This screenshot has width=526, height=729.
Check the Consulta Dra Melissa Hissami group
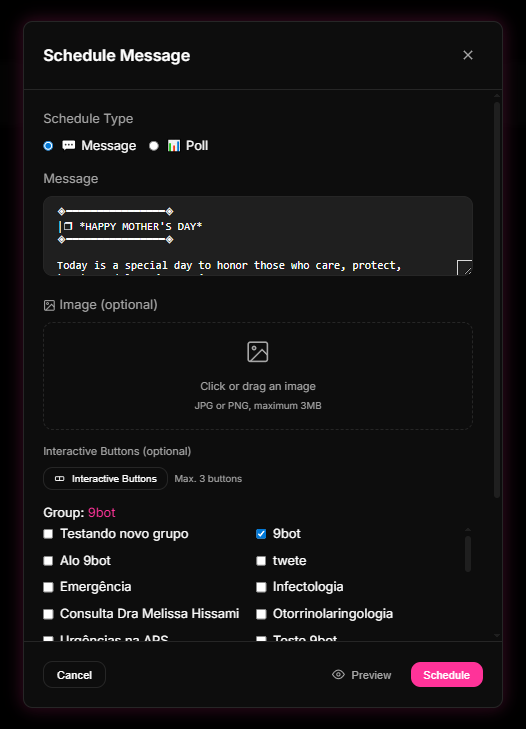click(48, 614)
